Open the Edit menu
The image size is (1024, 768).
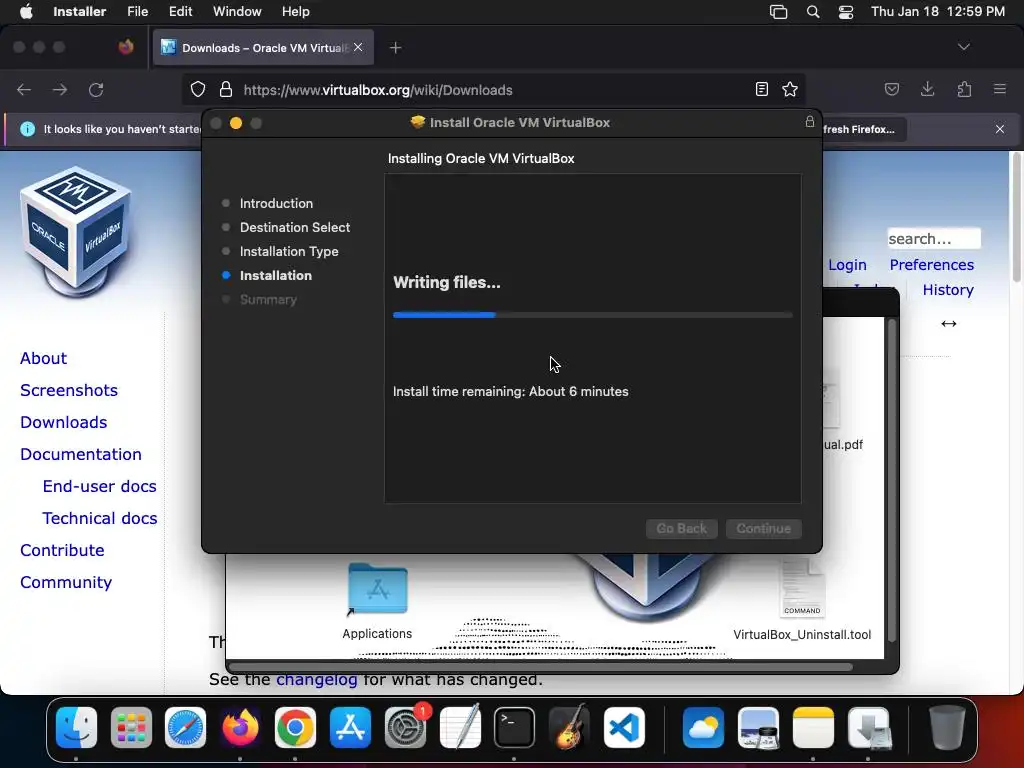coord(180,12)
